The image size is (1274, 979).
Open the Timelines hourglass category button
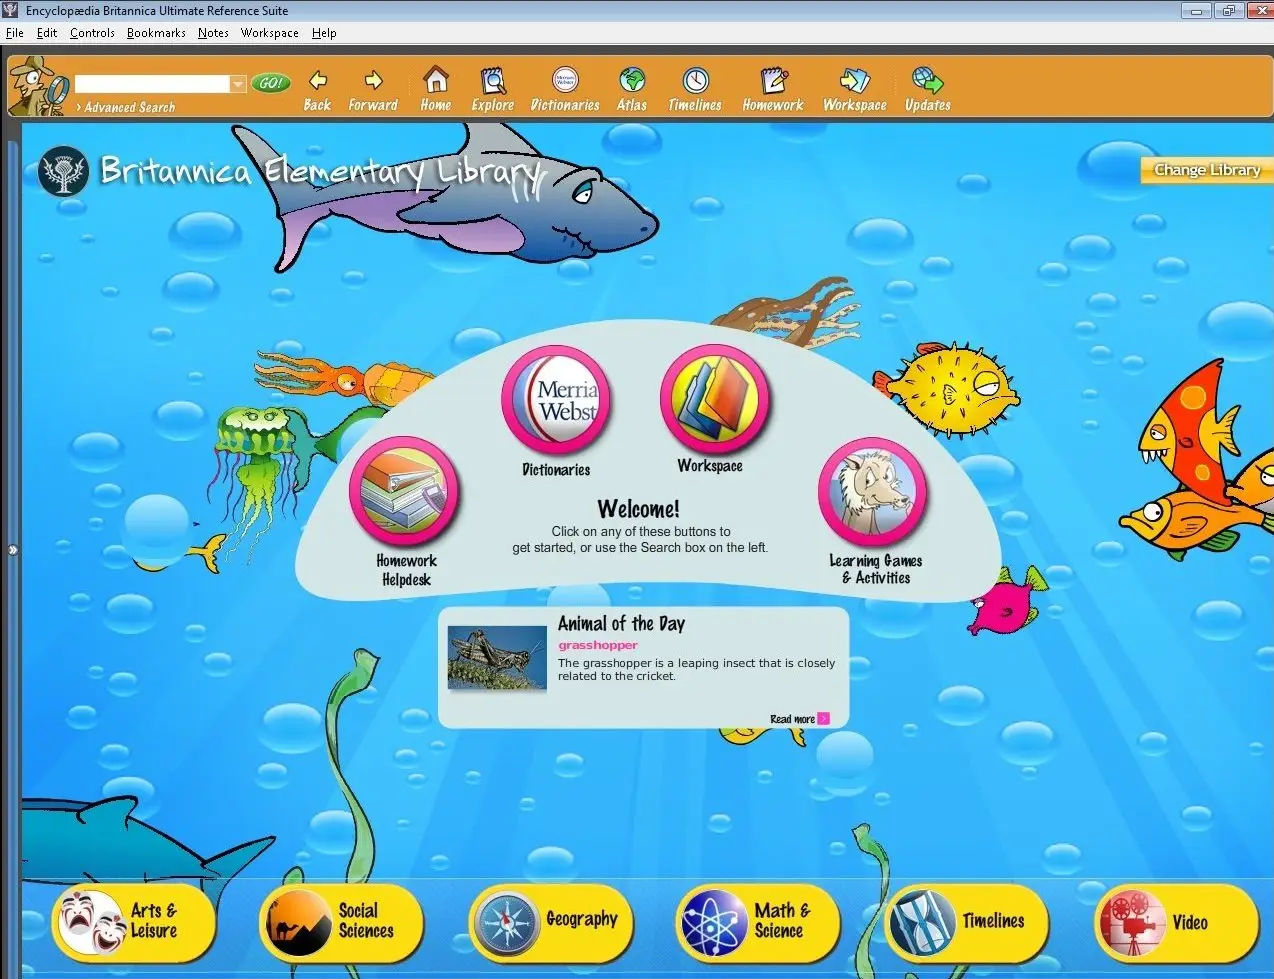(967, 922)
